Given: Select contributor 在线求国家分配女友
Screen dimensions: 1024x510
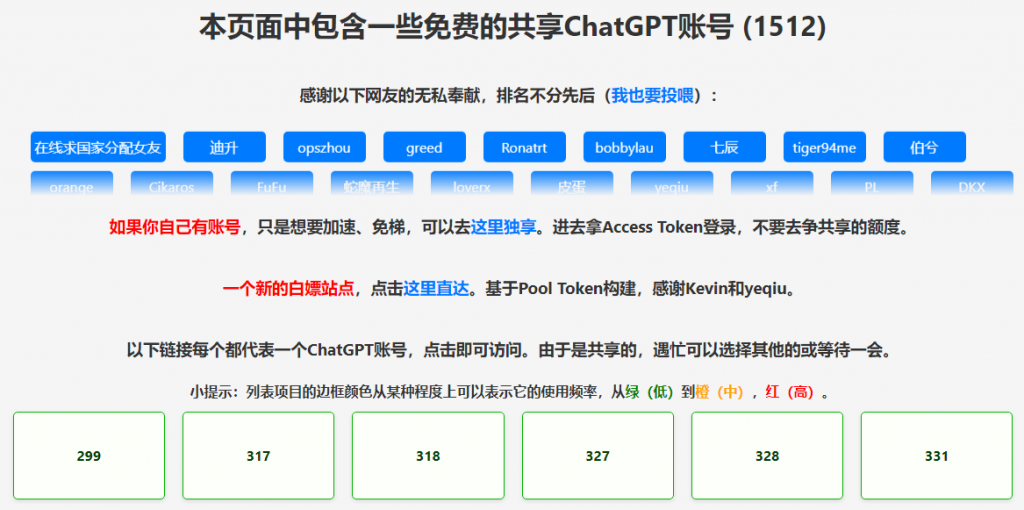Looking at the screenshot, I should click(x=98, y=147).
